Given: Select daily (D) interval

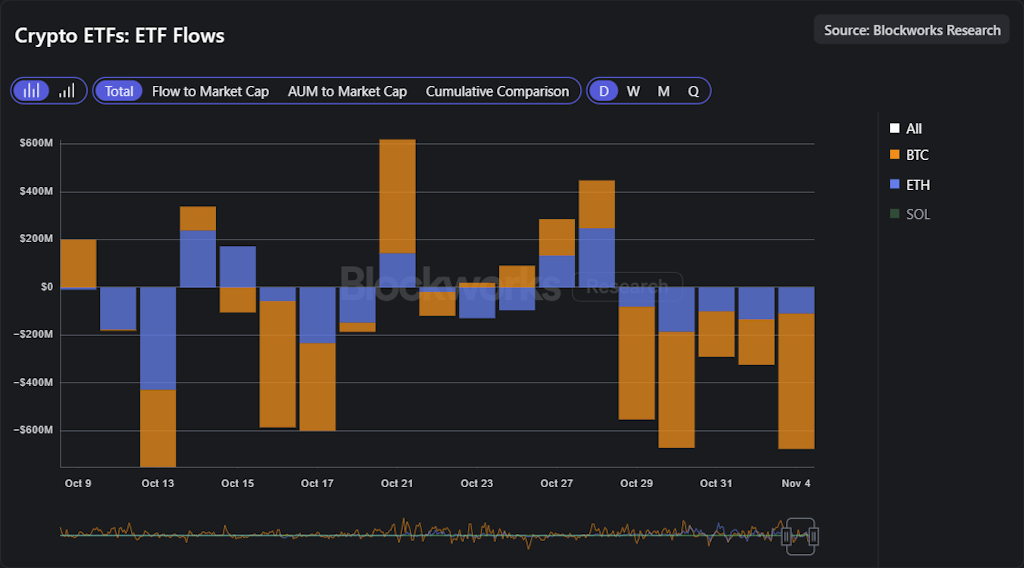Looking at the screenshot, I should [603, 91].
